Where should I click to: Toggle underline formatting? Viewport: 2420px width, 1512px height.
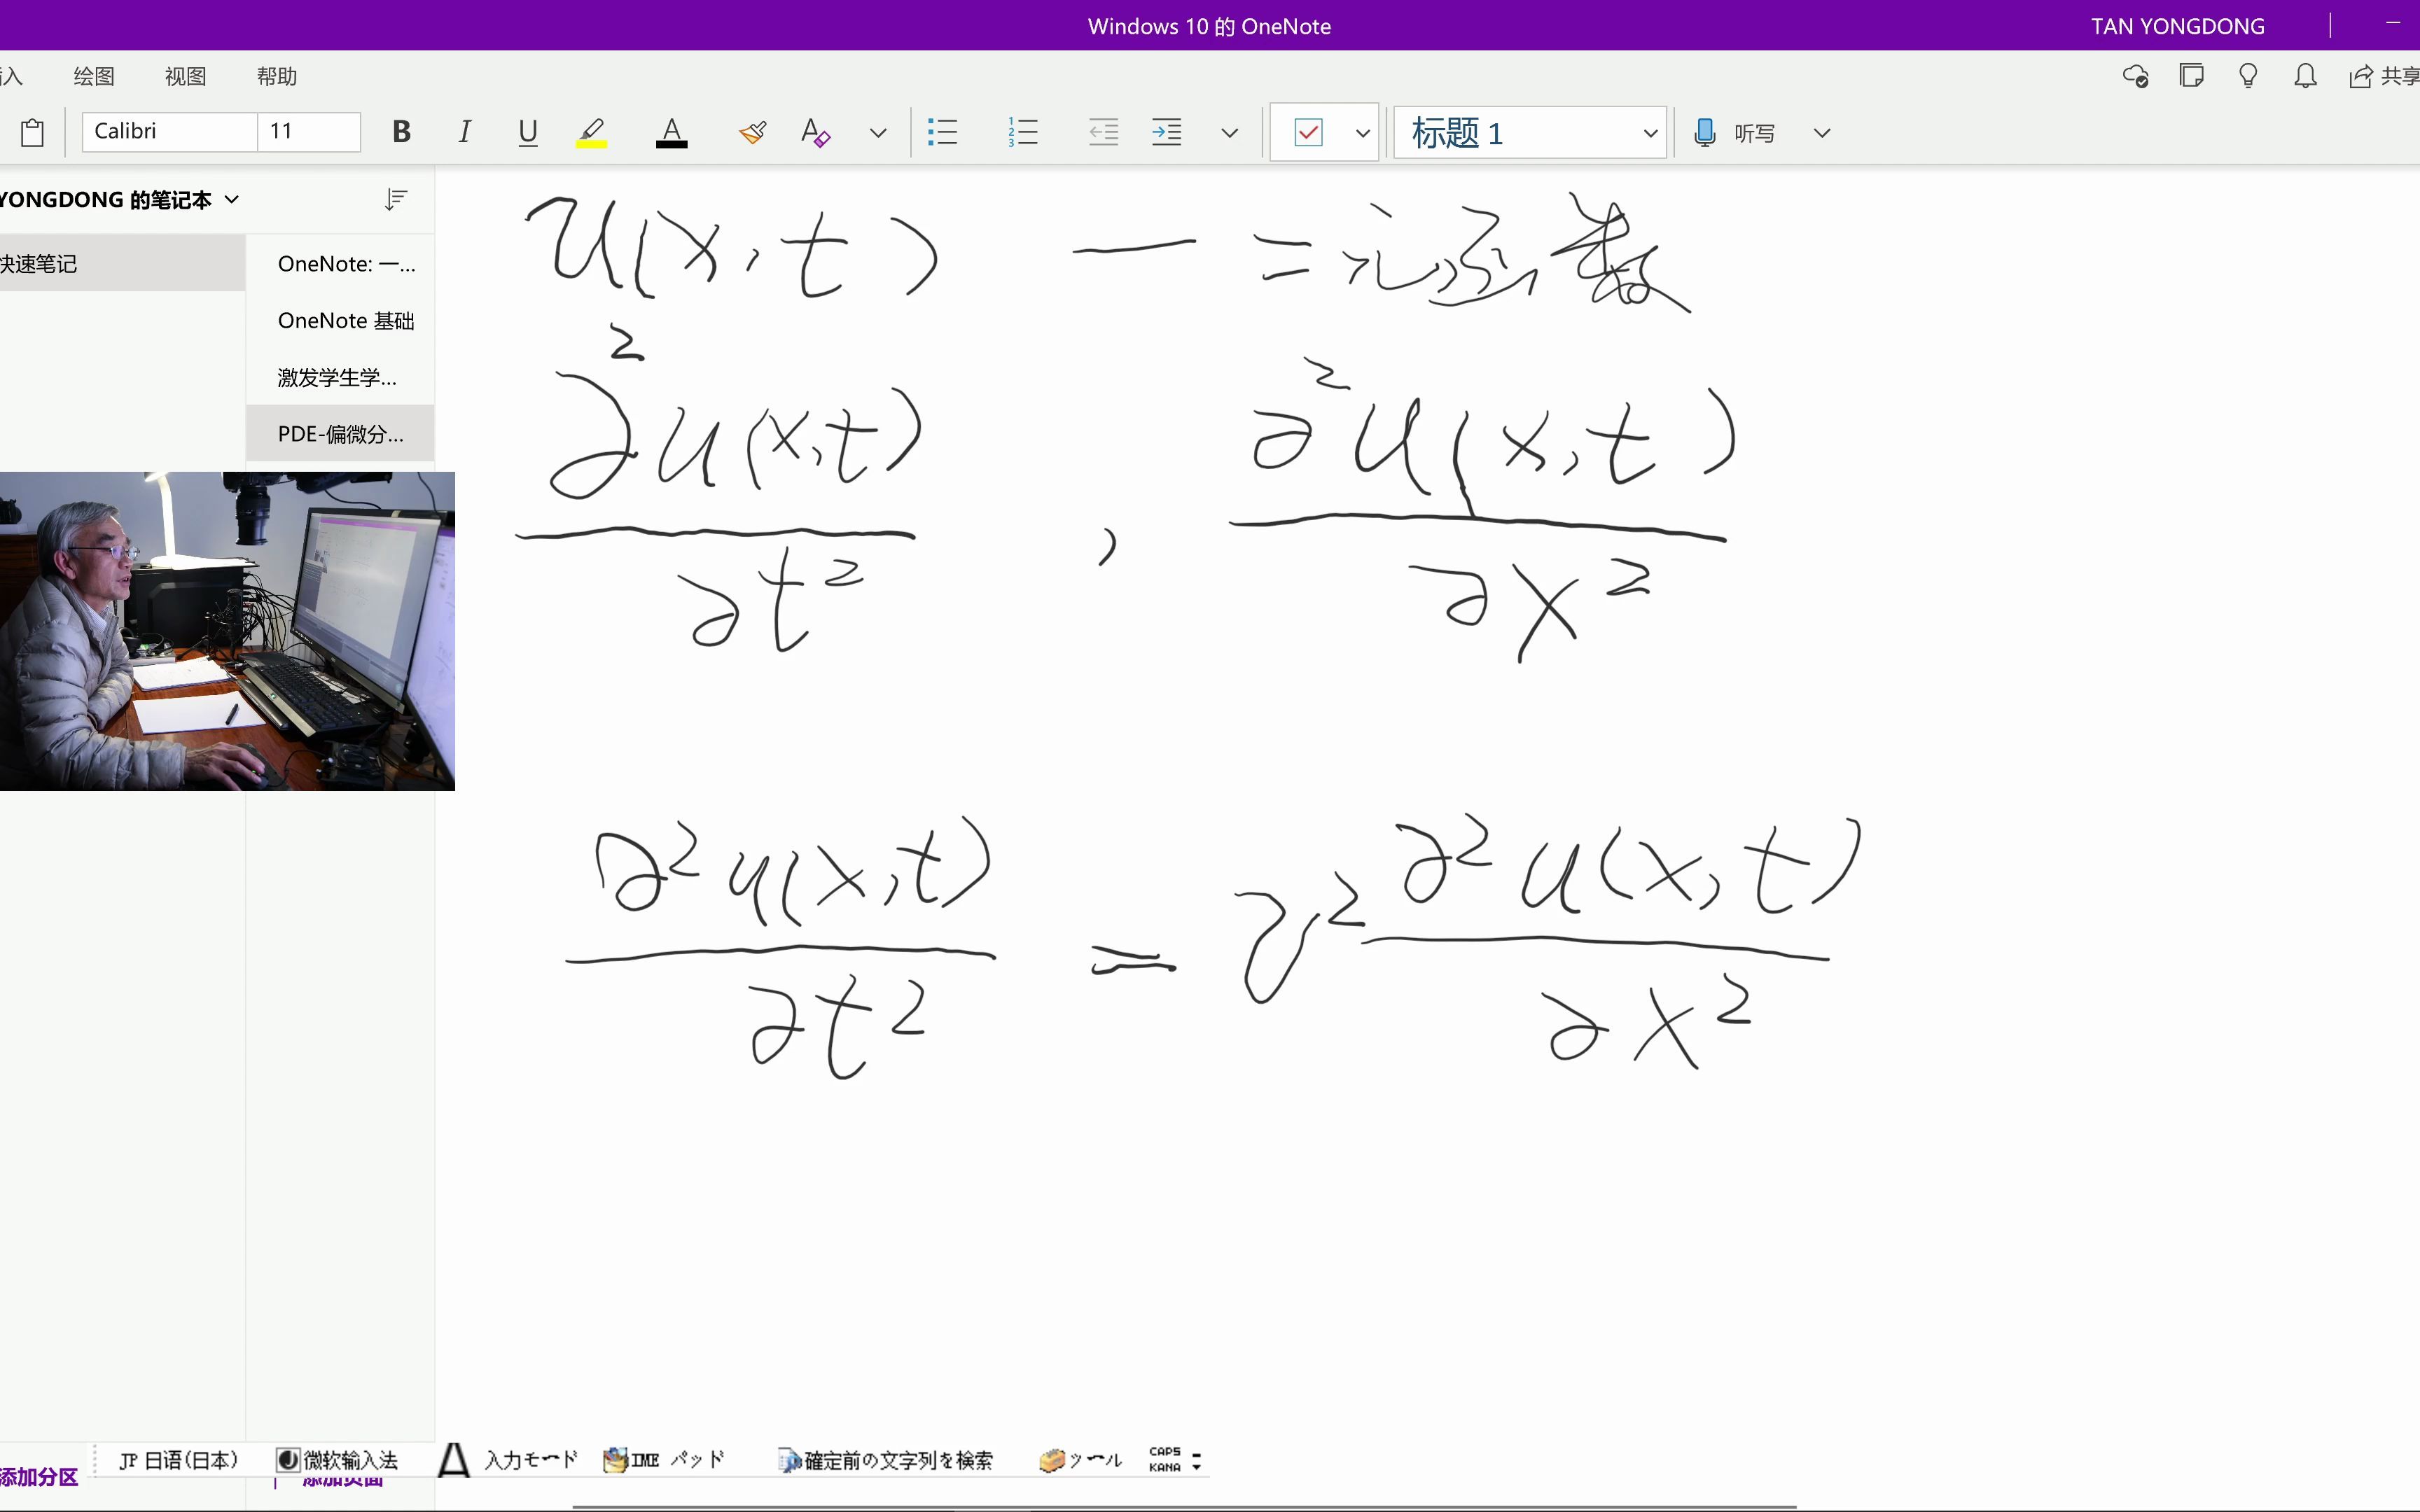528,132
